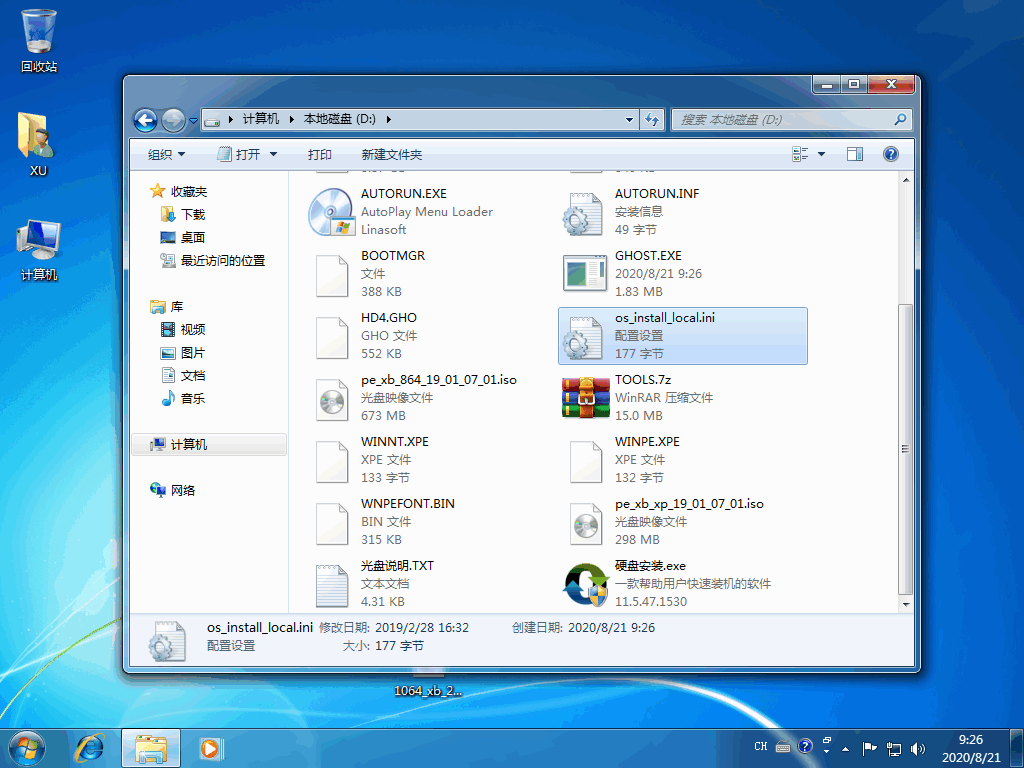The width and height of the screenshot is (1024, 768).
Task: Open the volume control in the system tray
Action: click(x=918, y=747)
